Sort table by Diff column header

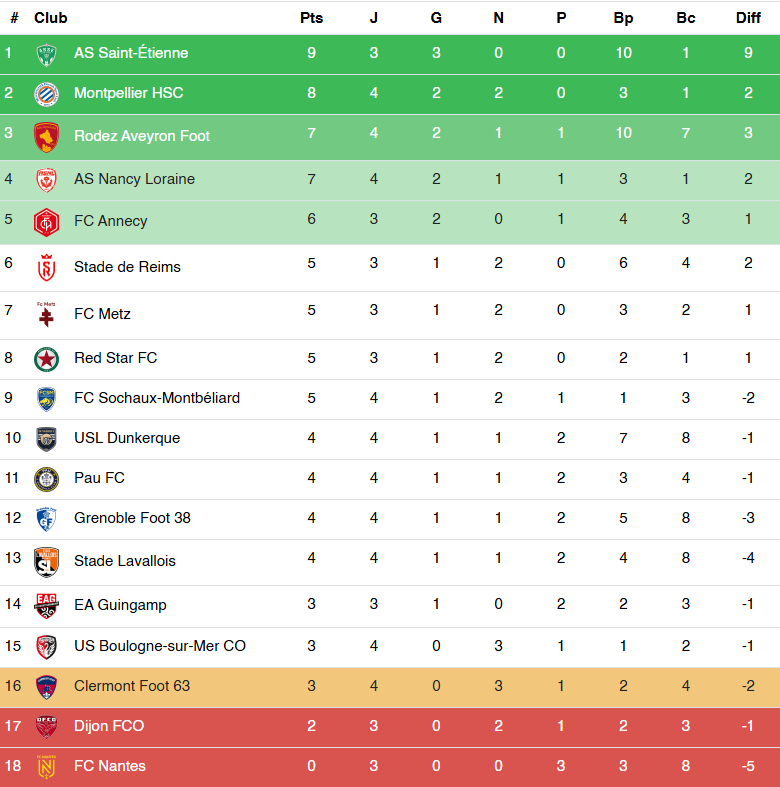748,18
